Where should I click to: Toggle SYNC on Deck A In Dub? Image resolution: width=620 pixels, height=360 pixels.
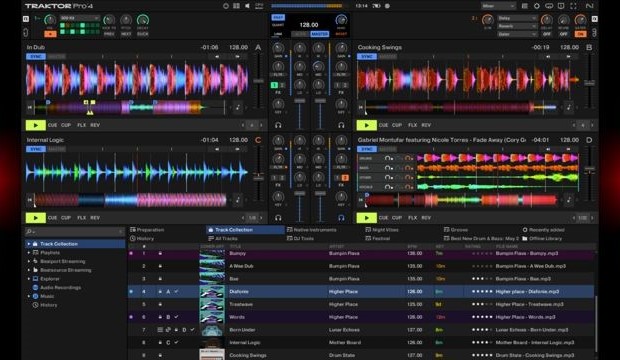pyautogui.click(x=36, y=57)
